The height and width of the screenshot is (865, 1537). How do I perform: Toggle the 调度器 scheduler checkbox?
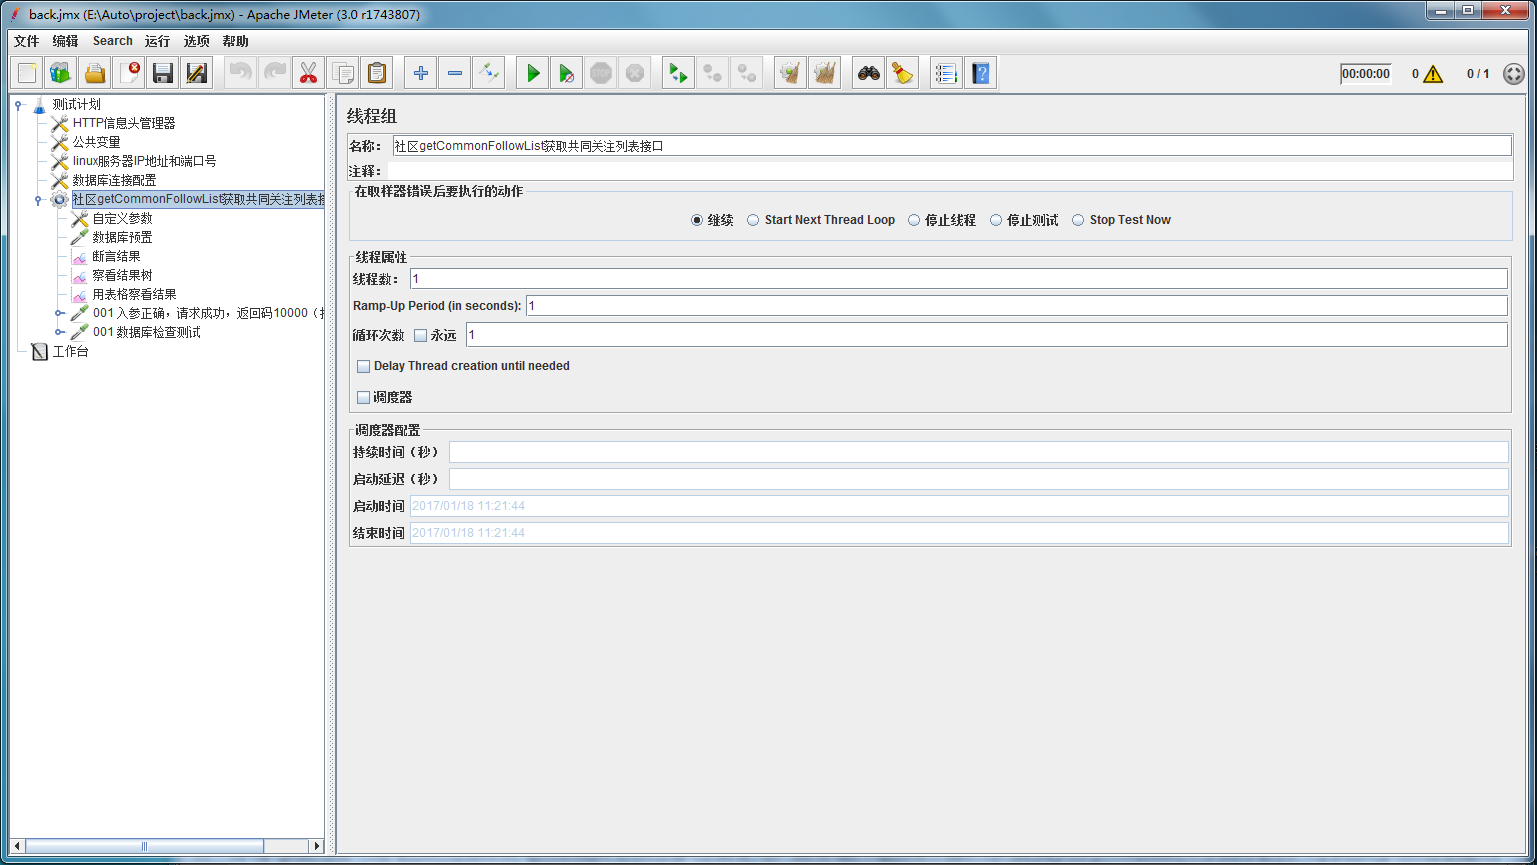point(363,397)
